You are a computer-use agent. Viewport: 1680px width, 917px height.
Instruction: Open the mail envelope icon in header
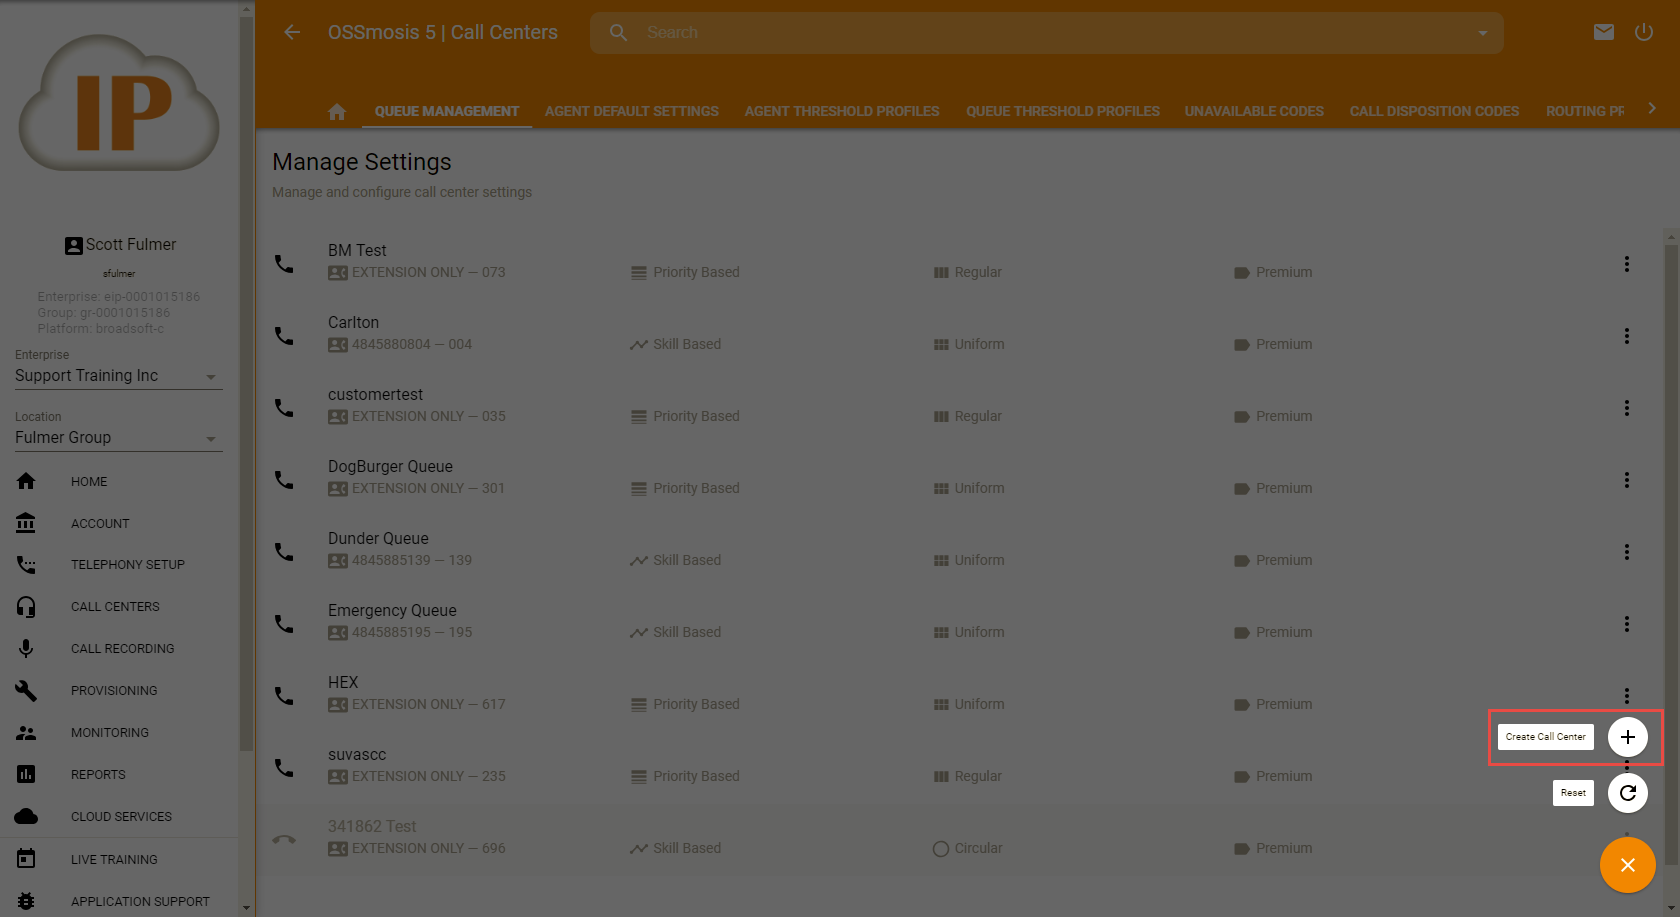coord(1603,32)
